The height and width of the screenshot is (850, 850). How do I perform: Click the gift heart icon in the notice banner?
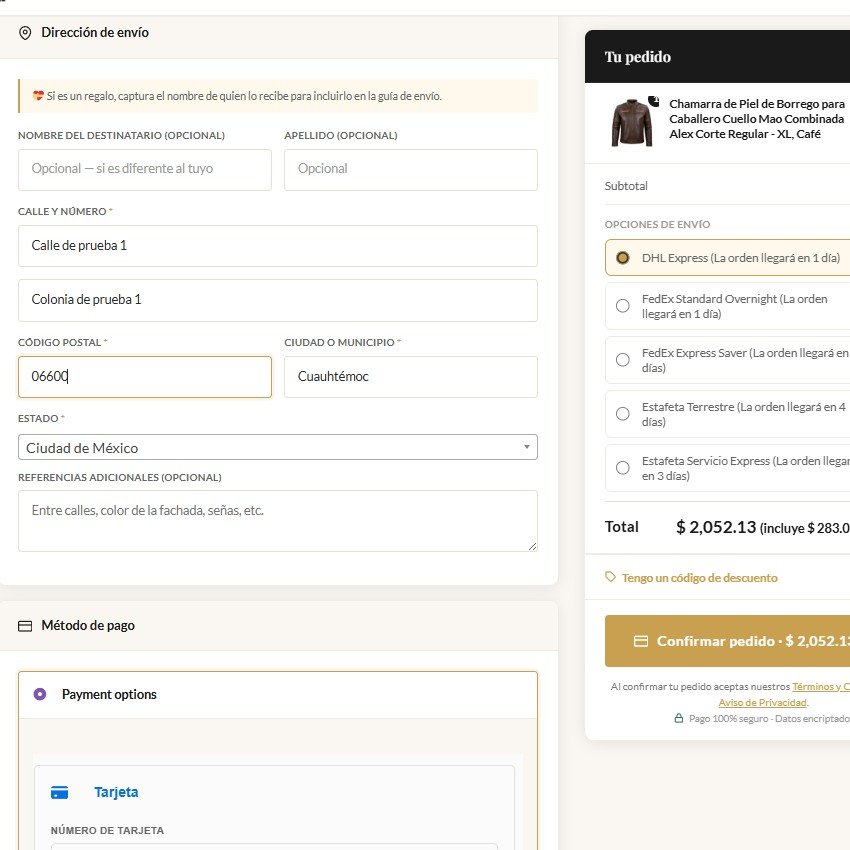38,96
